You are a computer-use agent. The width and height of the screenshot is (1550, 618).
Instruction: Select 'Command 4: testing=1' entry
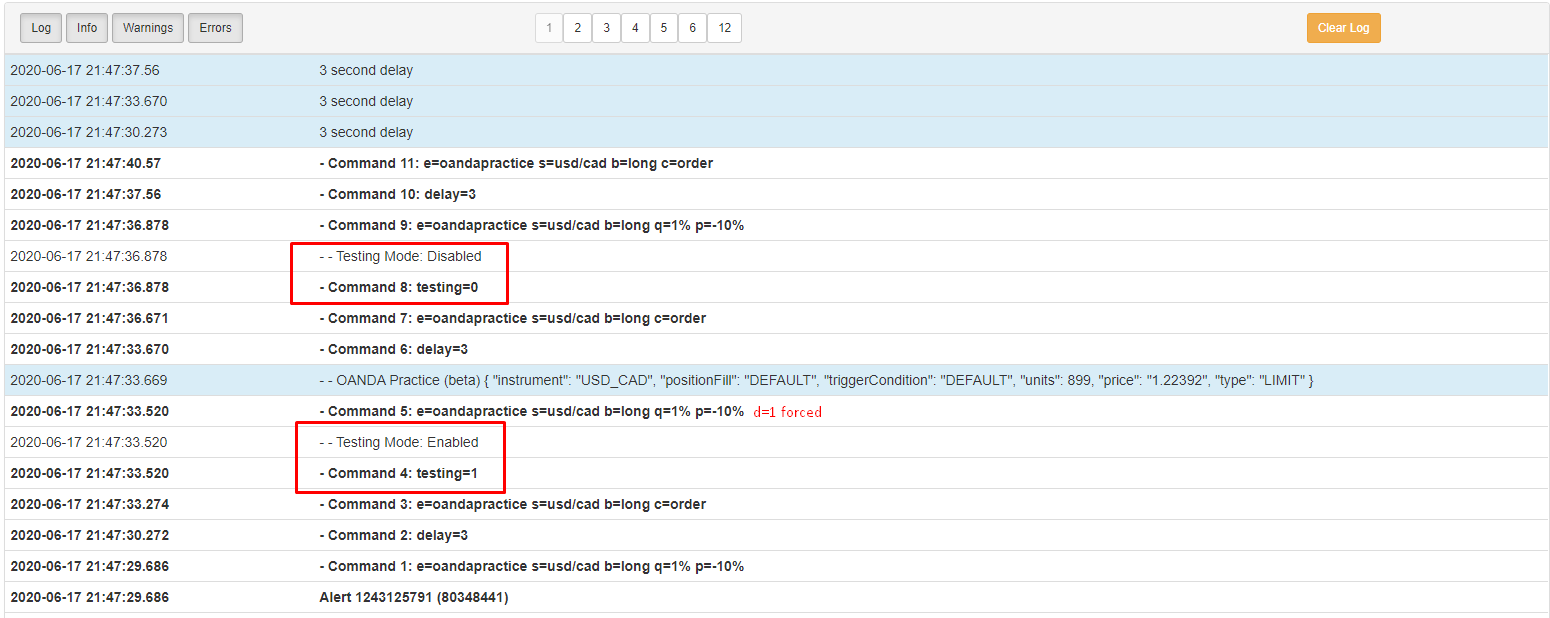click(x=399, y=473)
